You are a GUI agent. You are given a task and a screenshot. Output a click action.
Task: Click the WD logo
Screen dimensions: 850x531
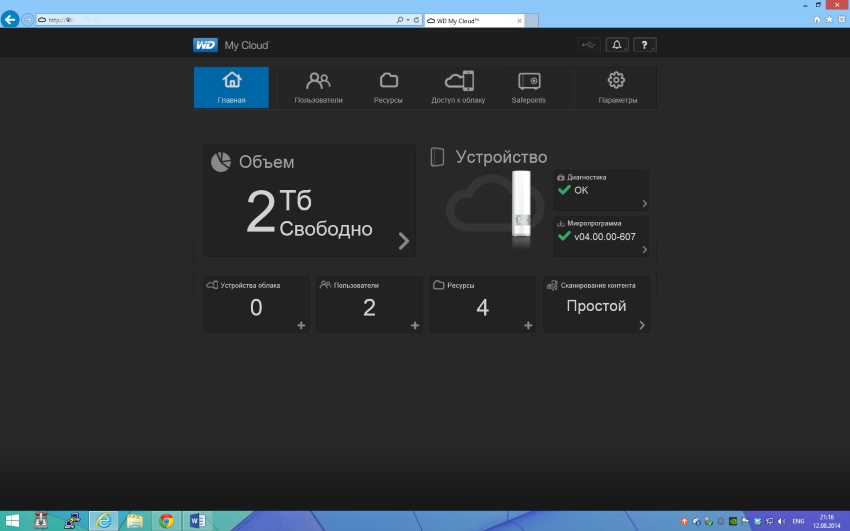(x=205, y=45)
